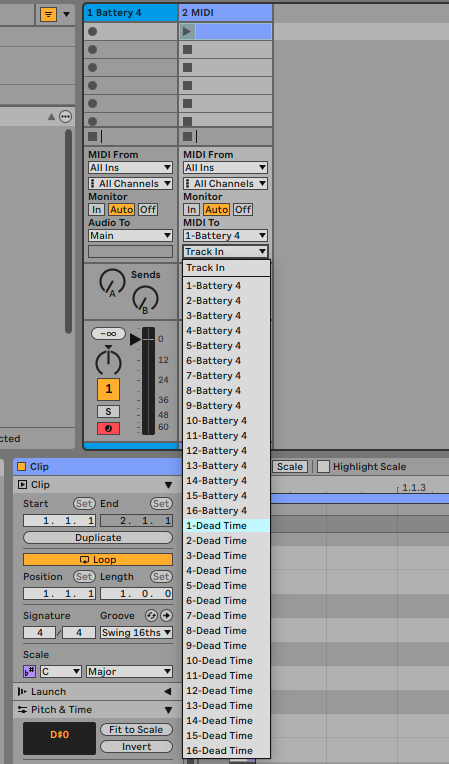Viewport: 449px width, 764px height.
Task: Launch the first clip in the 2 MIDI track
Action: coord(187,32)
